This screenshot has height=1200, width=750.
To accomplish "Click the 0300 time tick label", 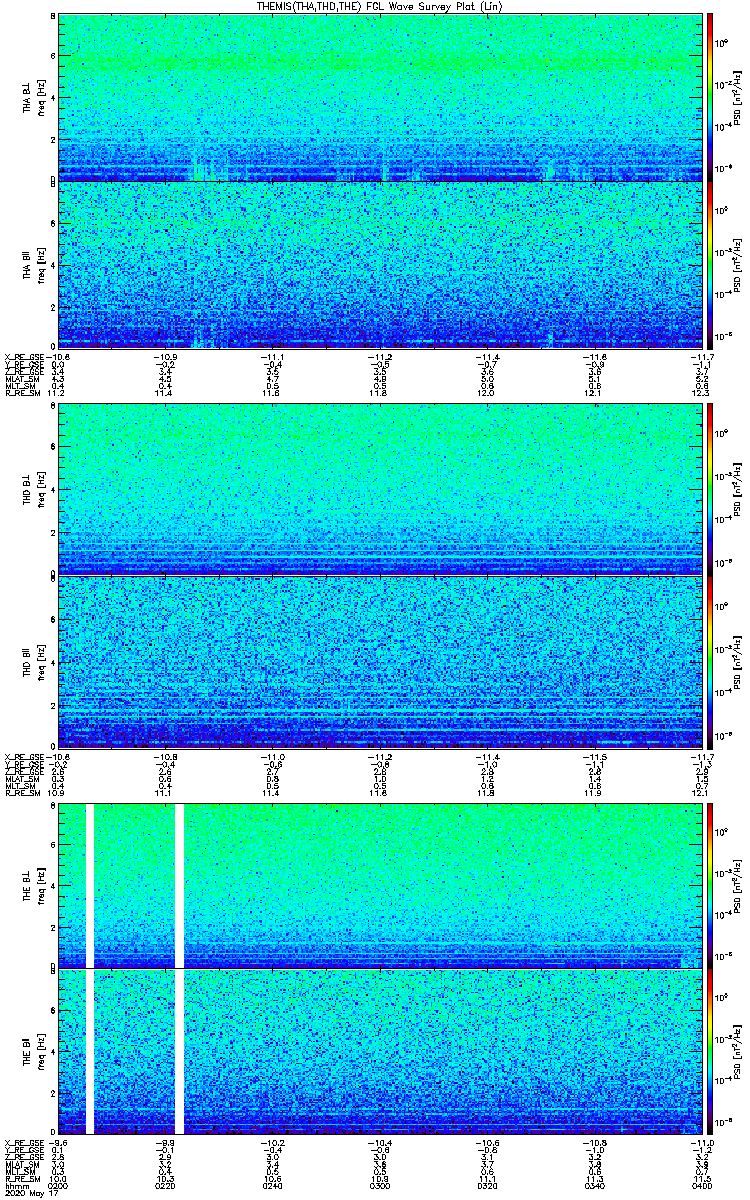I will point(380,1186).
